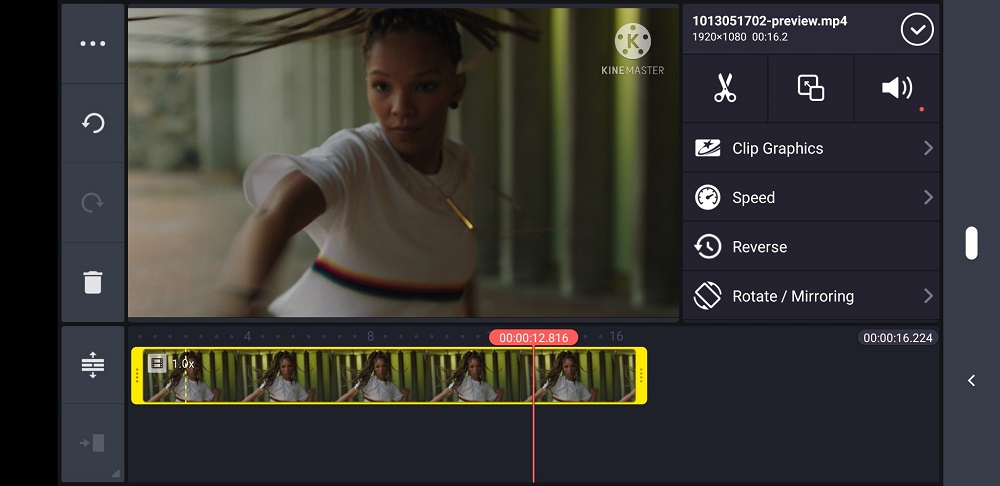Open the three-dots more options menu

[x=92, y=44]
